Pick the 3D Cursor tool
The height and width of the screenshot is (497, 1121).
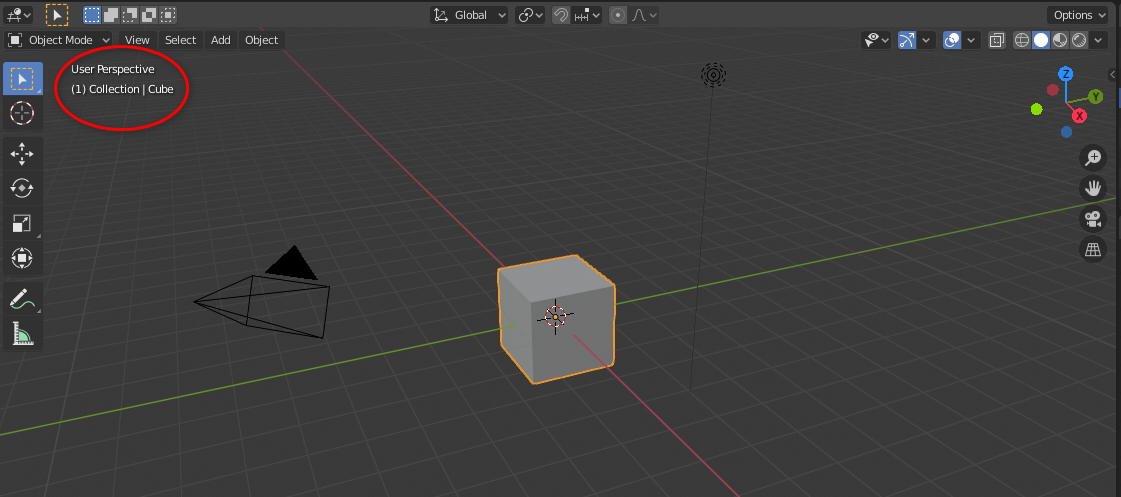pos(22,113)
